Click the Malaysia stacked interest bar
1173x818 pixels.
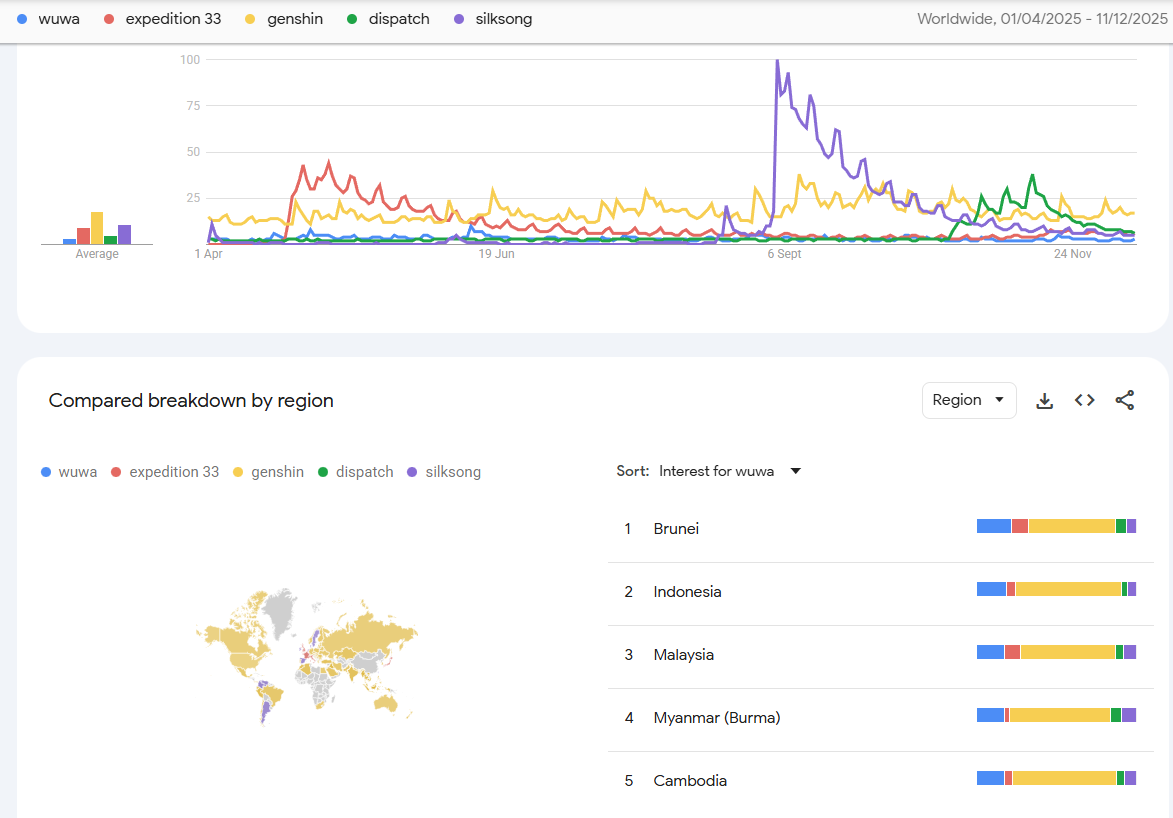click(1056, 652)
